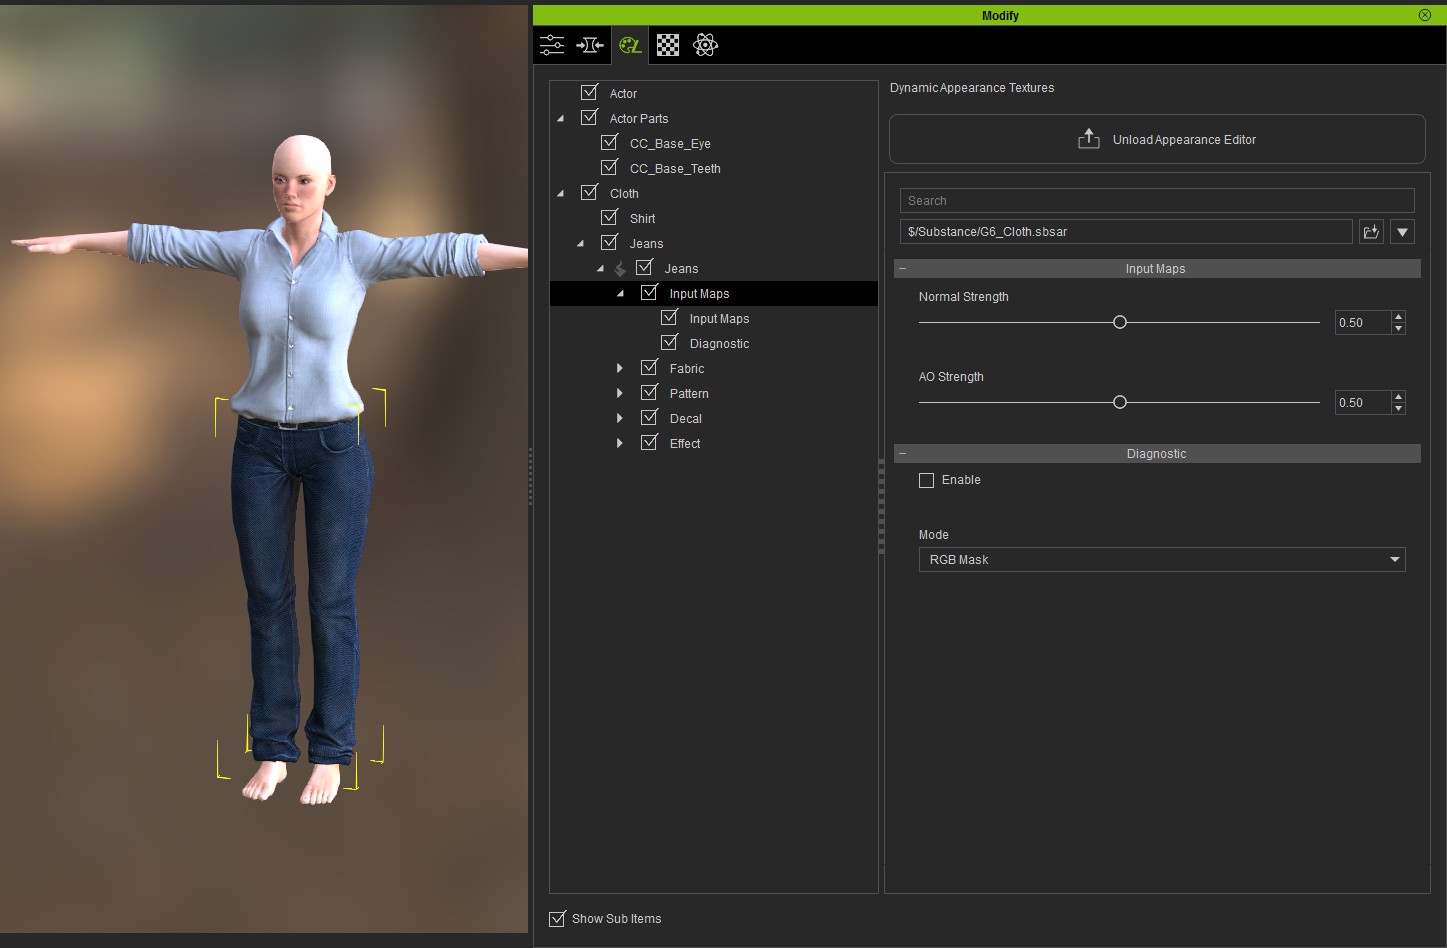This screenshot has width=1447, height=948.
Task: Open the atom Physics tab icon
Action: [706, 45]
